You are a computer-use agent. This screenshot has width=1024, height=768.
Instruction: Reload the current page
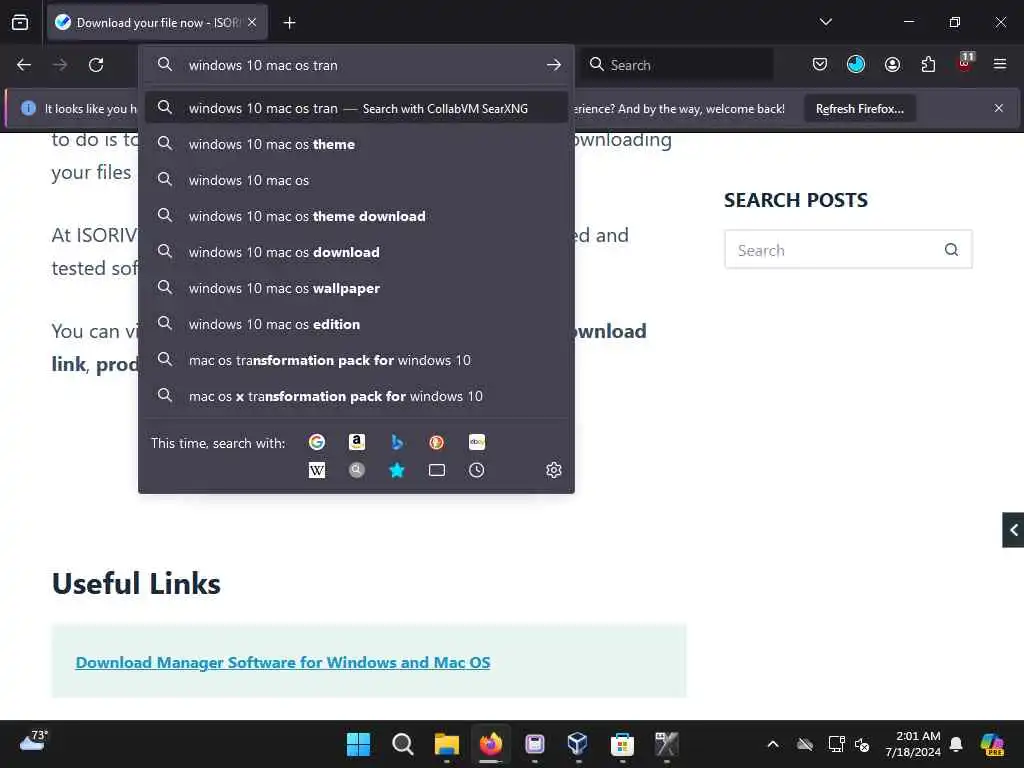(x=96, y=65)
